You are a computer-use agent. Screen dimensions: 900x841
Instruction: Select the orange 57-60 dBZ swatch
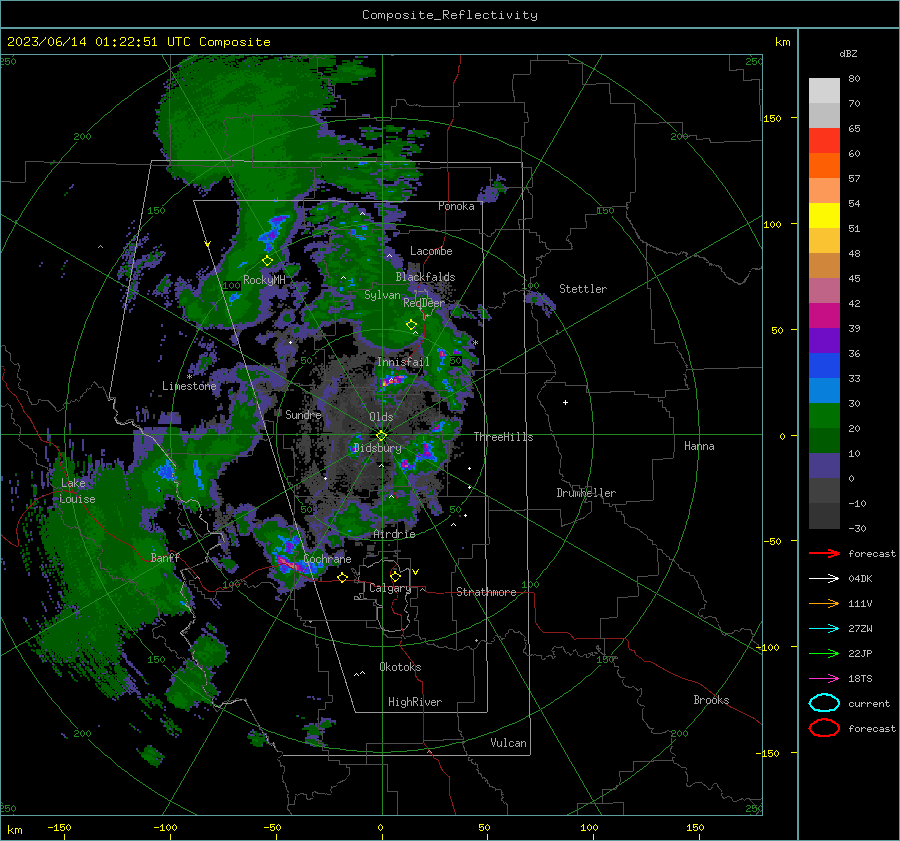click(824, 165)
